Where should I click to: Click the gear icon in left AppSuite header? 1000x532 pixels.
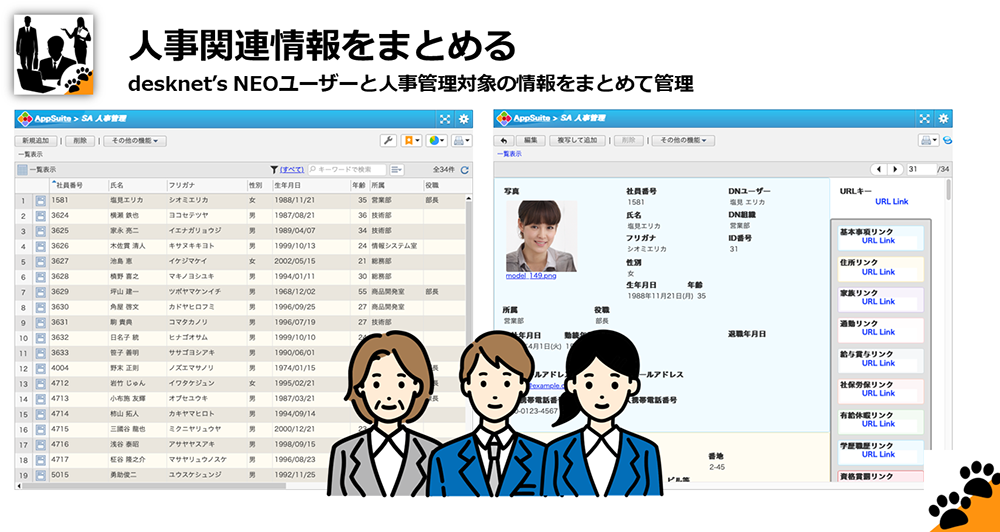click(x=464, y=118)
